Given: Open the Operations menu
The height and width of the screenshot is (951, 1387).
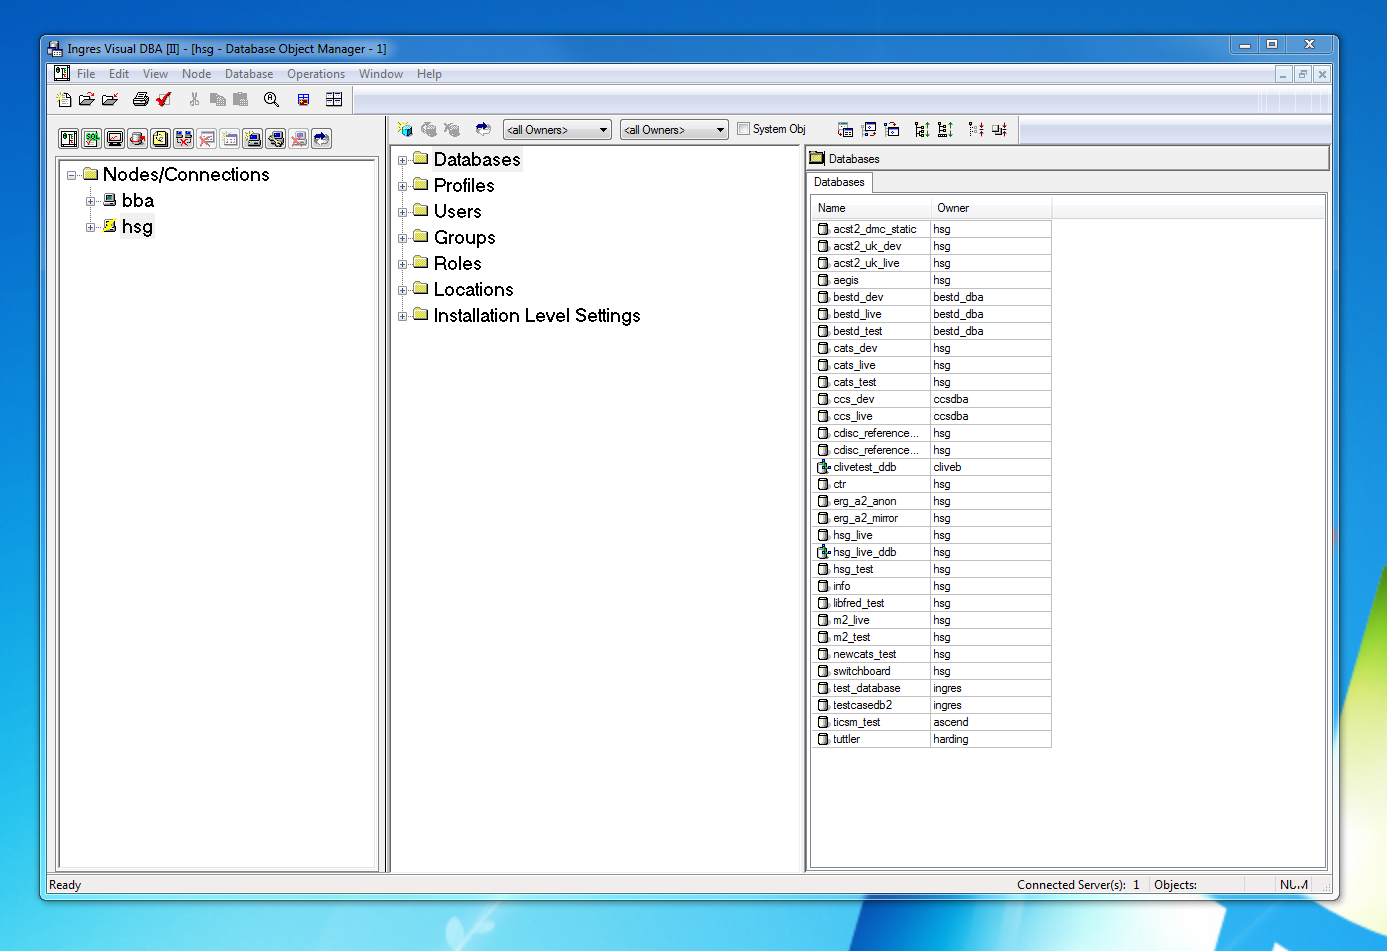Looking at the screenshot, I should click(316, 74).
